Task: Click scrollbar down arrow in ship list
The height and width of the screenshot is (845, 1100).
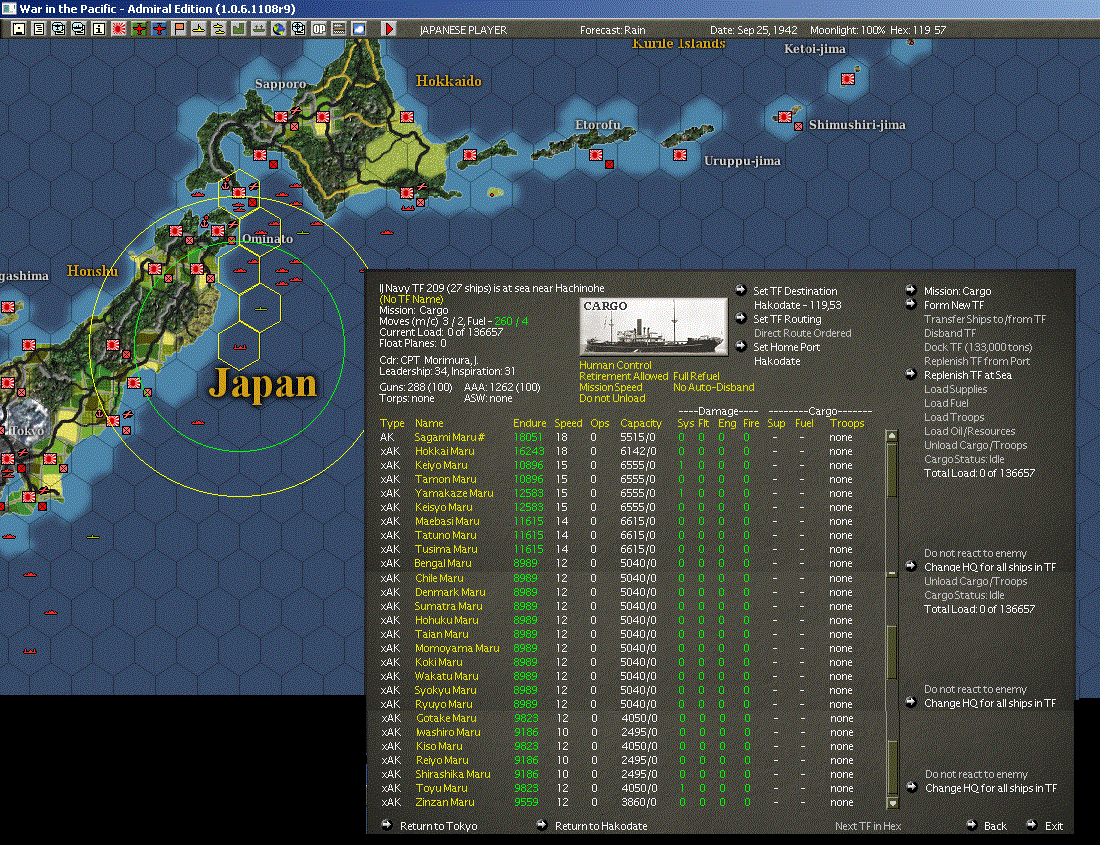Action: pyautogui.click(x=892, y=803)
